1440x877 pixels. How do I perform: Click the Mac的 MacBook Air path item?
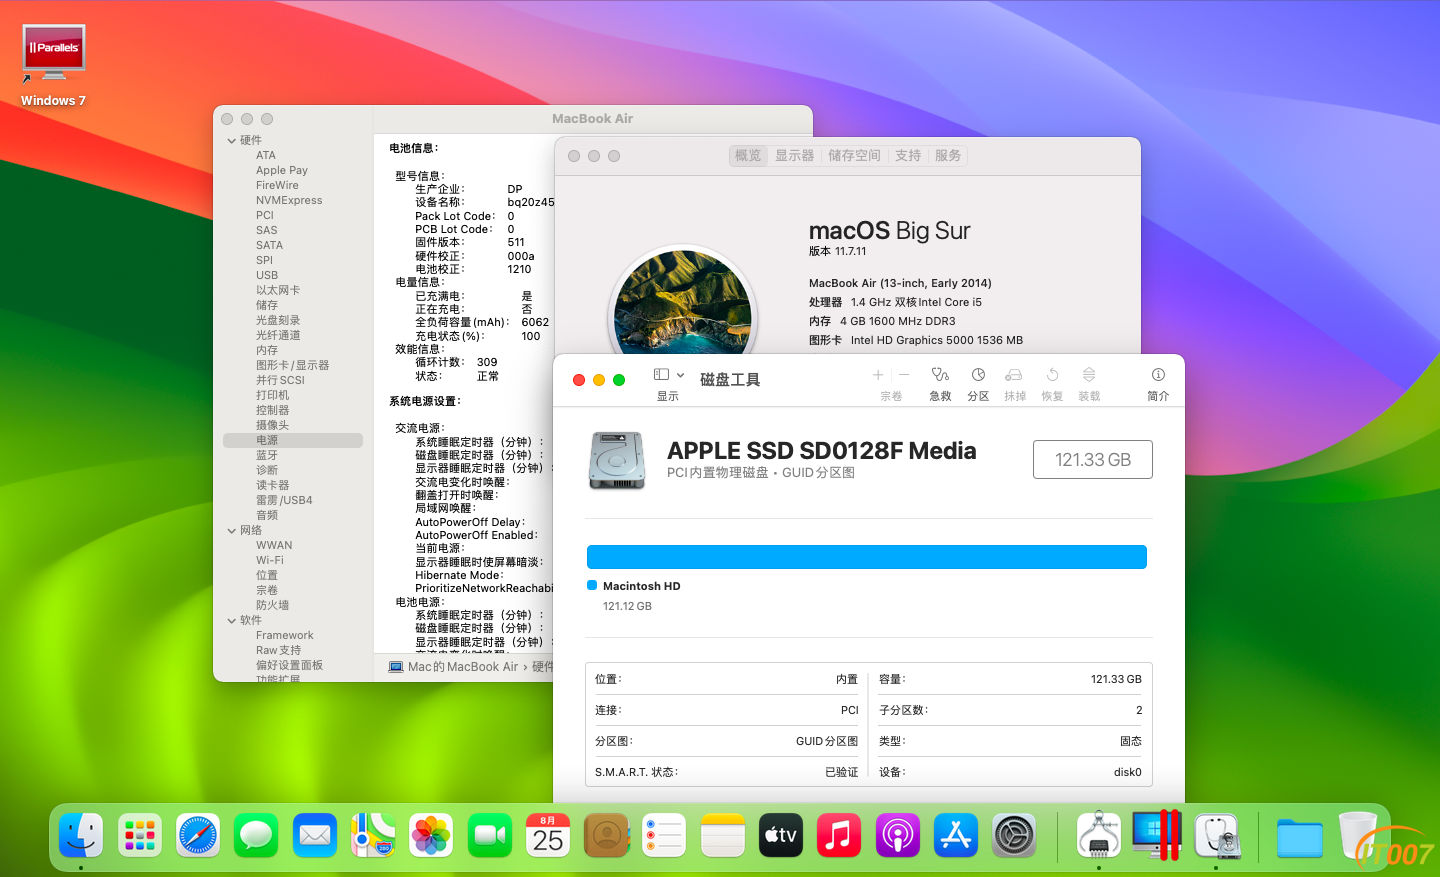[453, 667]
